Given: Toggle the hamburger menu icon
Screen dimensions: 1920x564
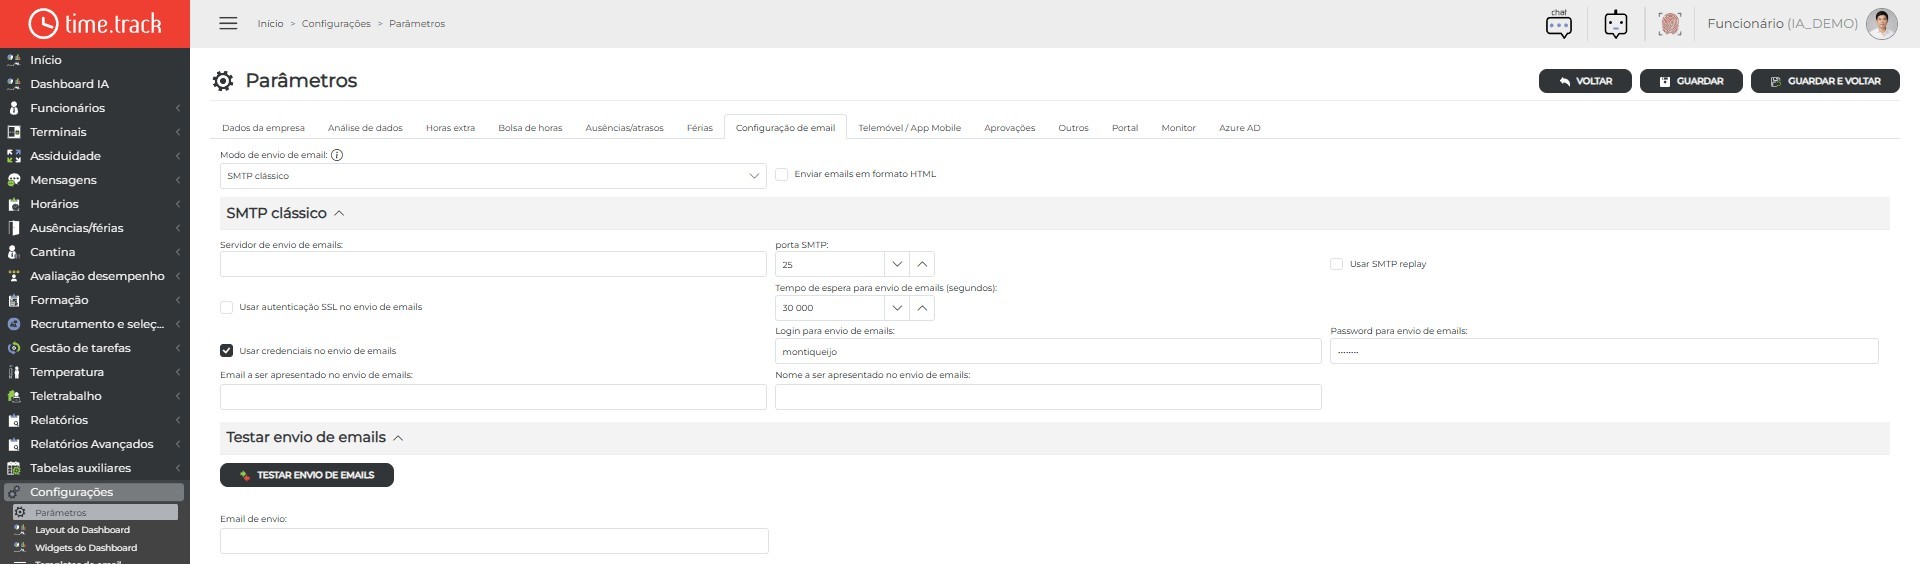Looking at the screenshot, I should pos(228,23).
